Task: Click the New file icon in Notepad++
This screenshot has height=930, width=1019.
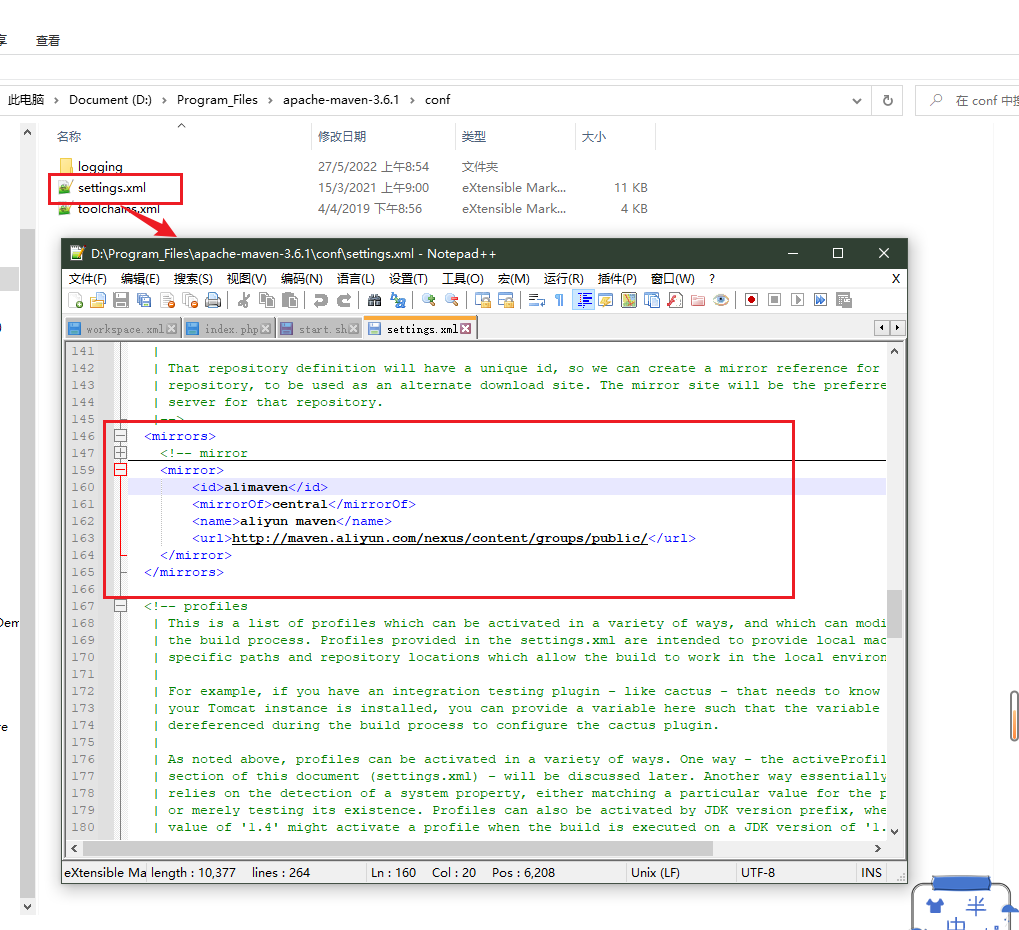Action: coord(75,300)
